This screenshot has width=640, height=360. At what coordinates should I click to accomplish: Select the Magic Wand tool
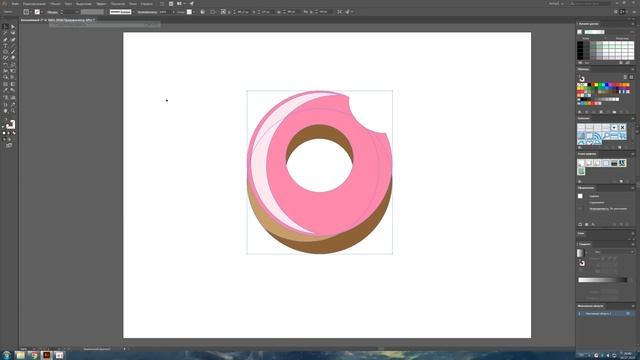point(5,33)
